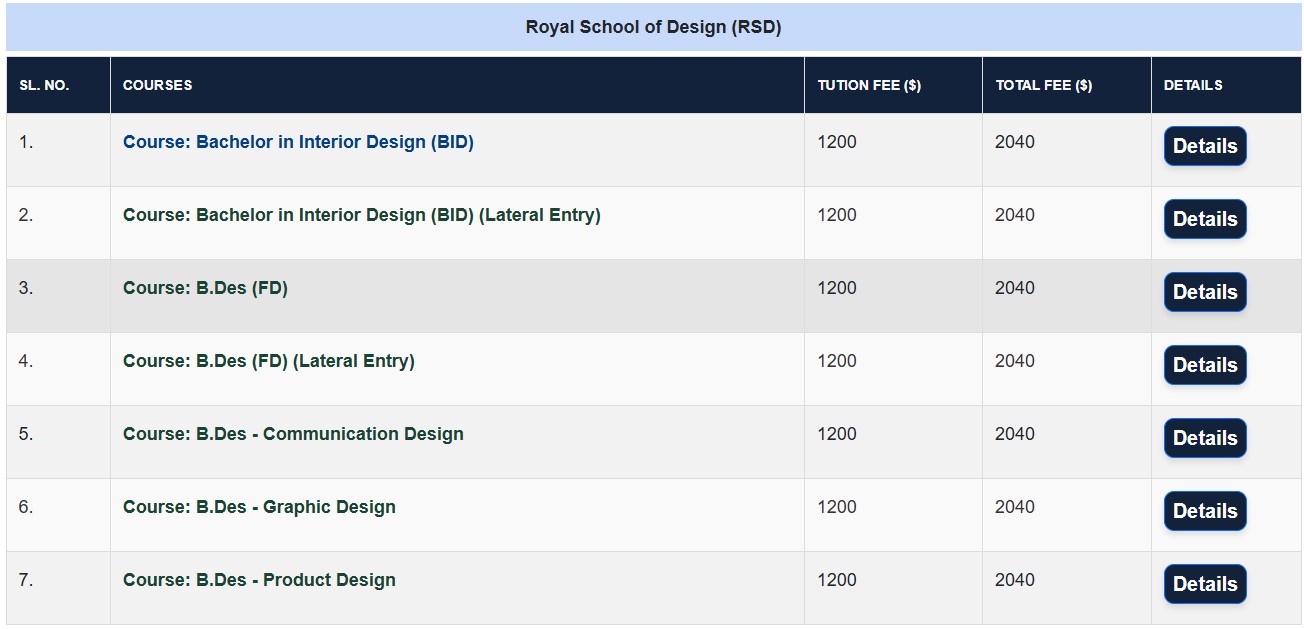Open Details for BID (Lateral Entry) row
Viewport: 1304px width, 629px height.
(x=1205, y=219)
